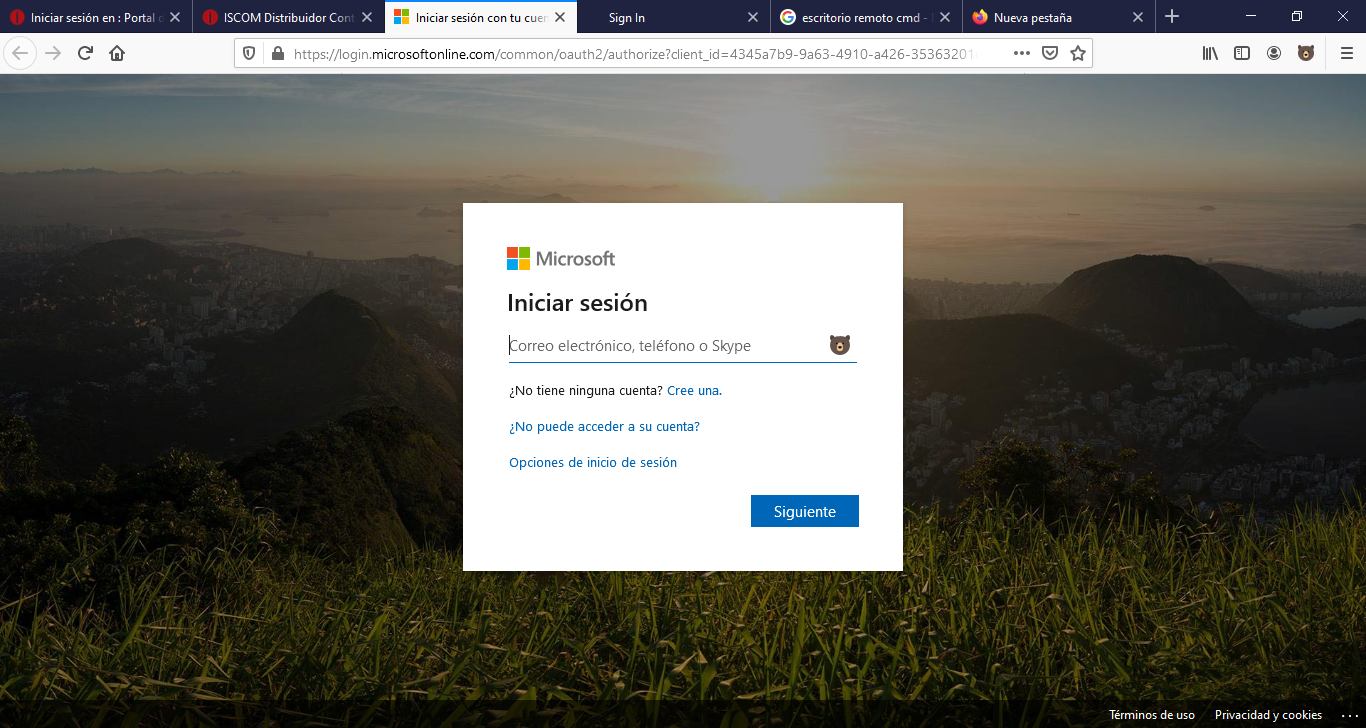Viewport: 1366px width, 728px height.
Task: Close the ISCOM Distribuidor tab
Action: (x=367, y=17)
